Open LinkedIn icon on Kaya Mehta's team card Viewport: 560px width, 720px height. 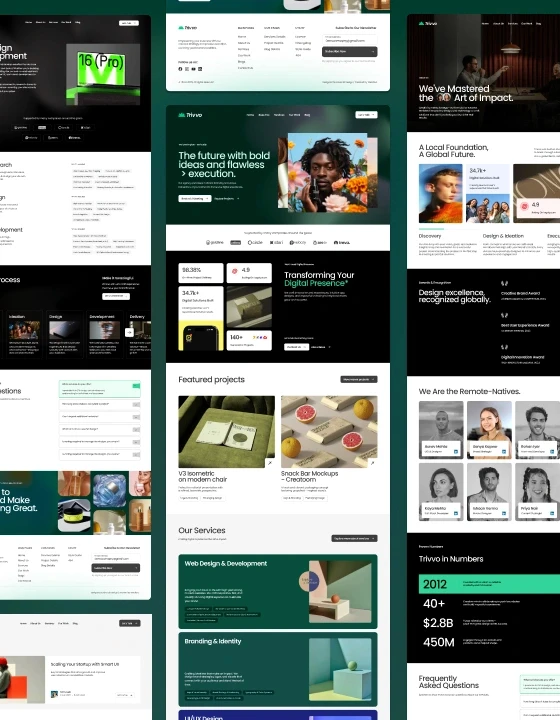coord(456,513)
